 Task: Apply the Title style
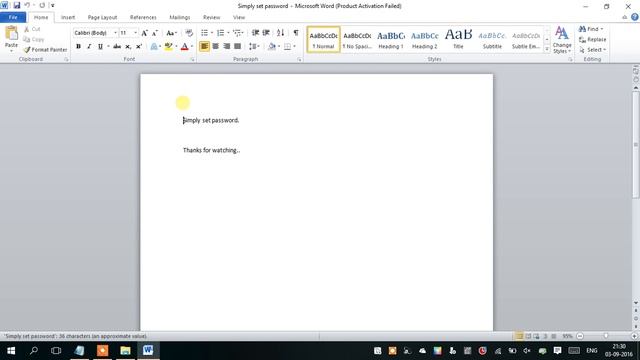pos(458,40)
